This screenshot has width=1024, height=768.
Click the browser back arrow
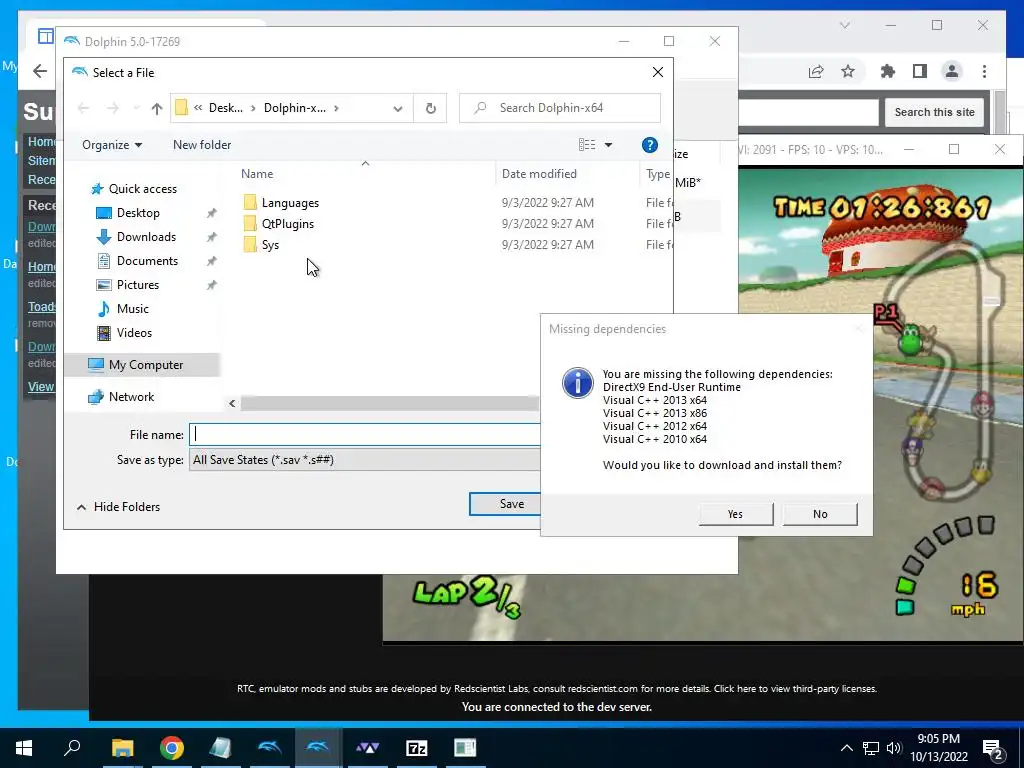point(40,71)
